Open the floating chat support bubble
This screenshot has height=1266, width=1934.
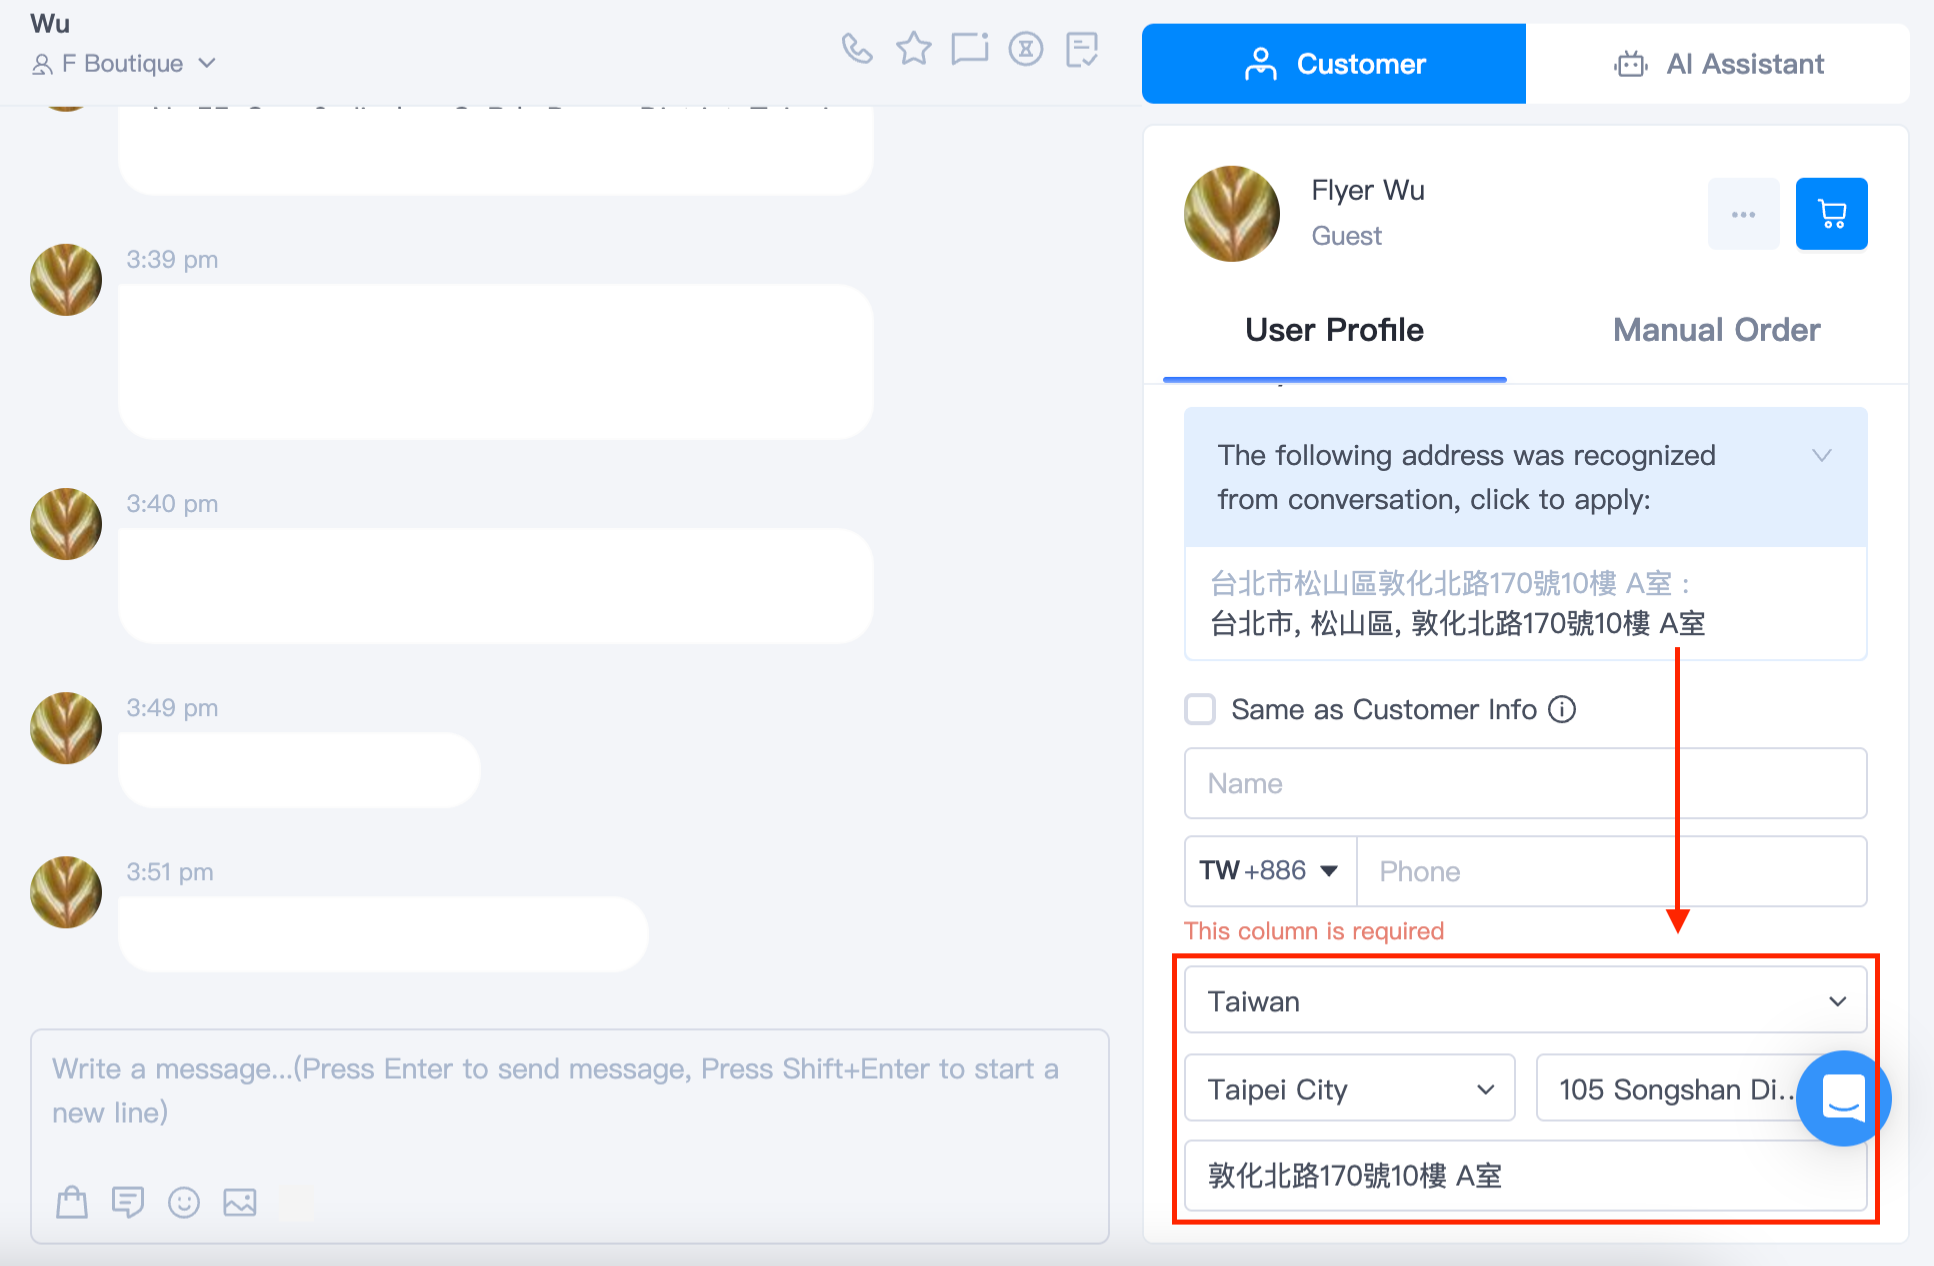1843,1098
